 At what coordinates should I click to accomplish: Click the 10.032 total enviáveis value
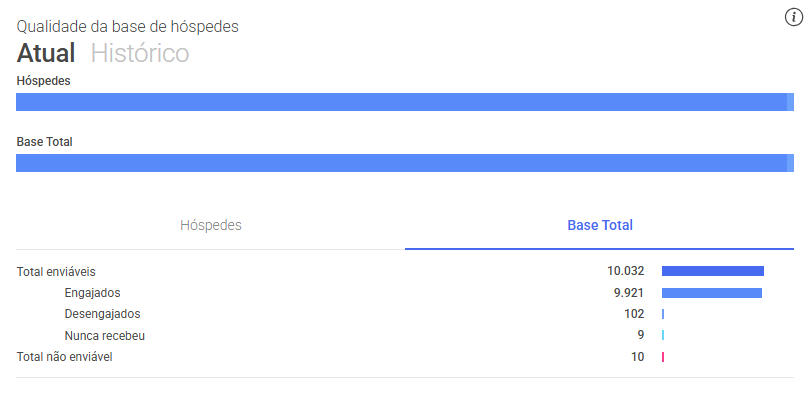click(626, 271)
